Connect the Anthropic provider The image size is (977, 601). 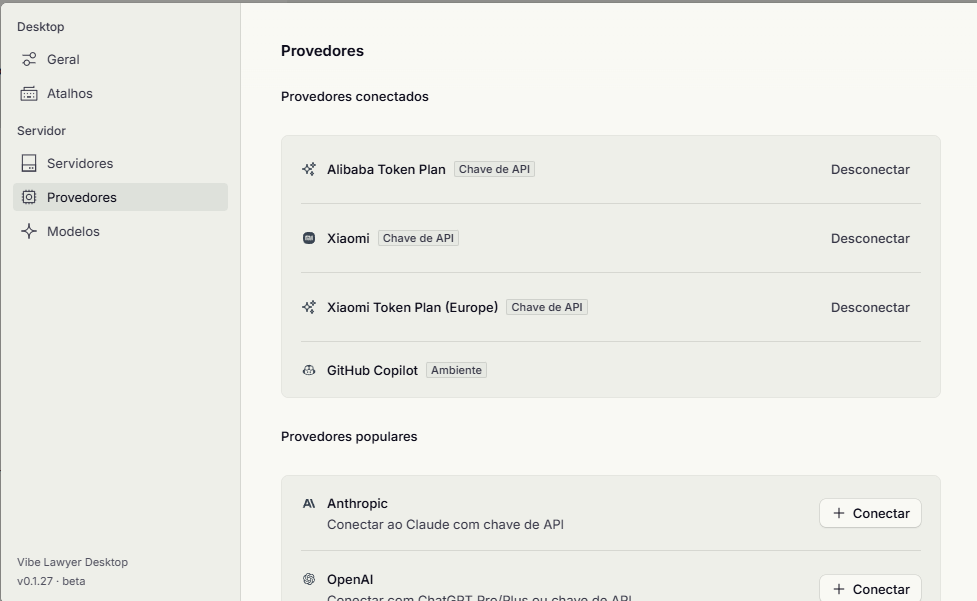click(870, 513)
